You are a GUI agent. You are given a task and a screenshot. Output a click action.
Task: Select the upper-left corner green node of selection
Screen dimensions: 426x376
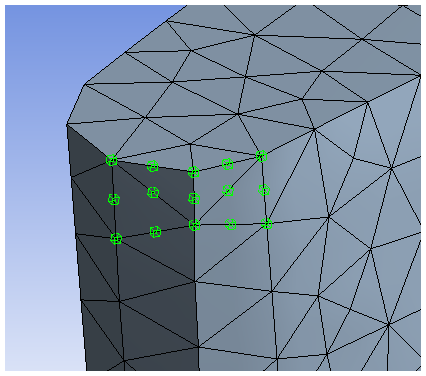(112, 160)
